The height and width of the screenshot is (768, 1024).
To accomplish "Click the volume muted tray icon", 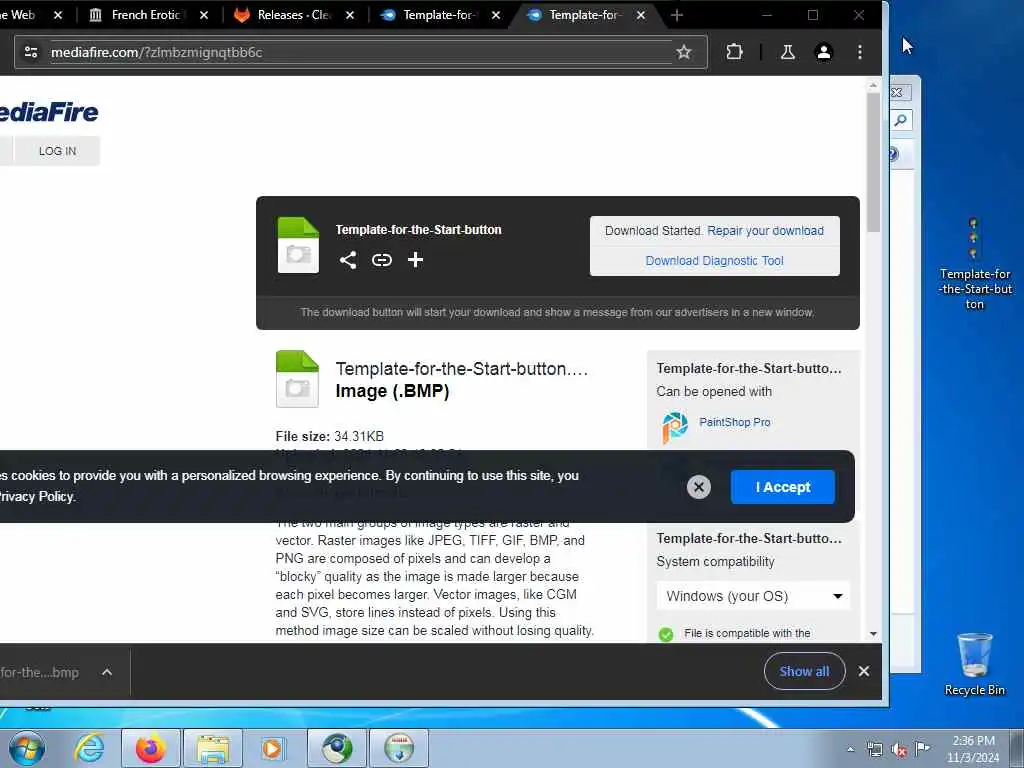I will click(899, 750).
